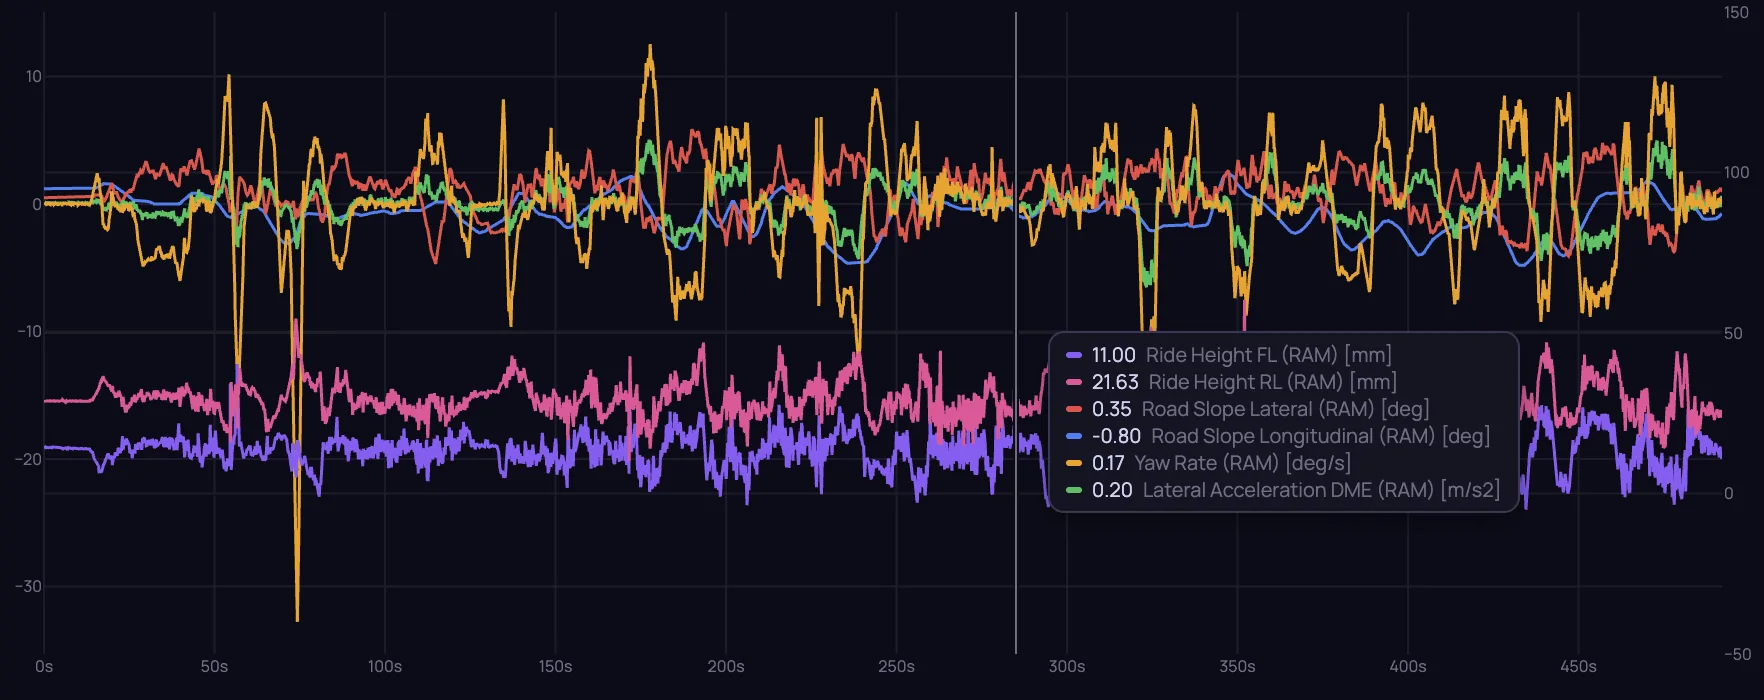Viewport: 1764px width, 700px height.
Task: Click the -10 label on the left axis
Action: tap(30, 332)
